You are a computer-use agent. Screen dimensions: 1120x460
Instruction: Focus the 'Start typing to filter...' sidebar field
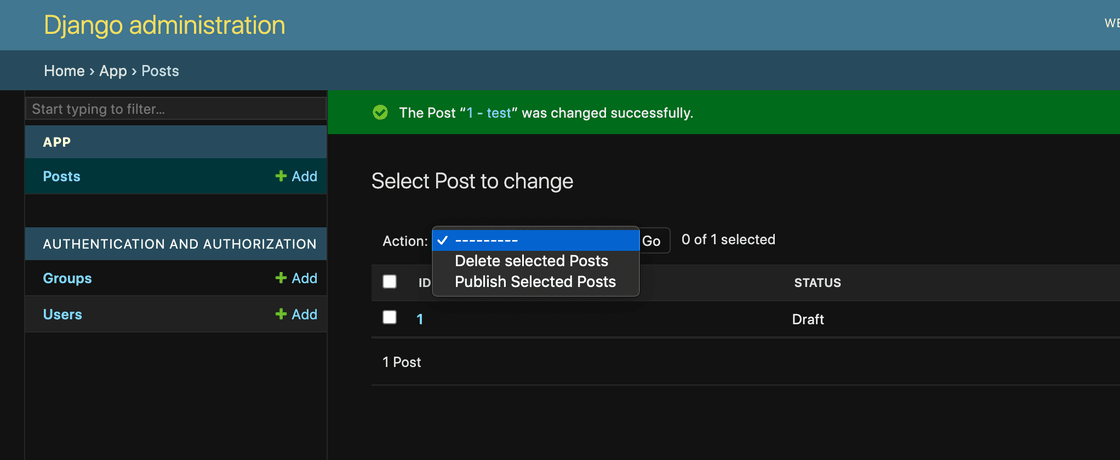(x=176, y=109)
